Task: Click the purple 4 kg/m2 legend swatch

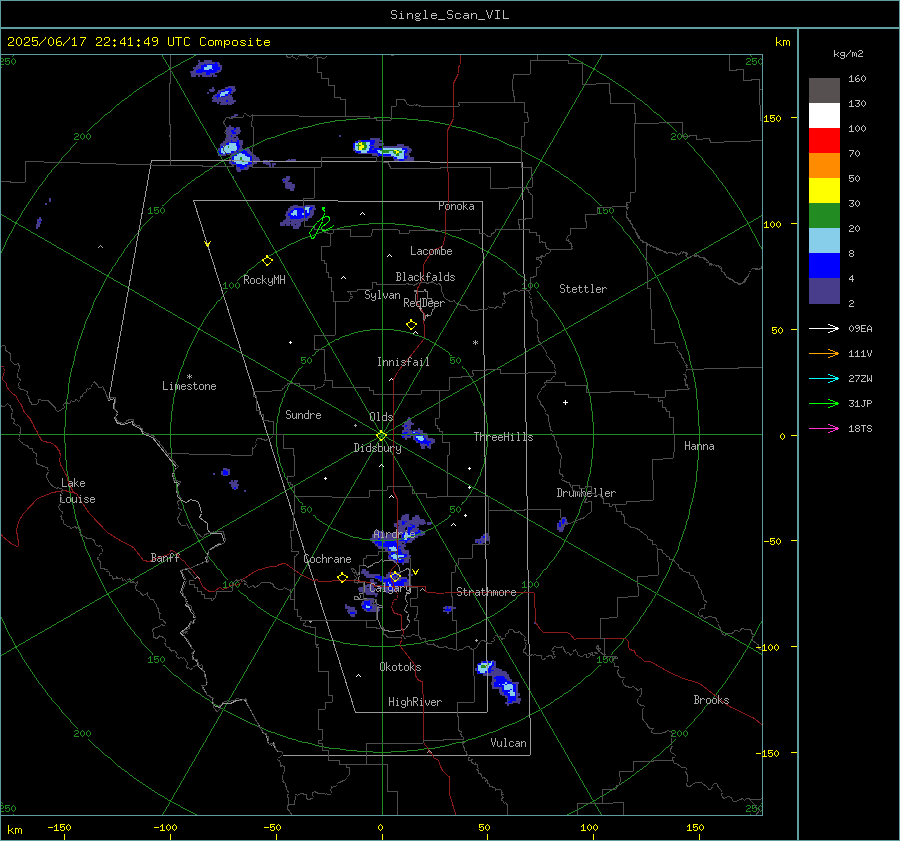Action: [824, 290]
